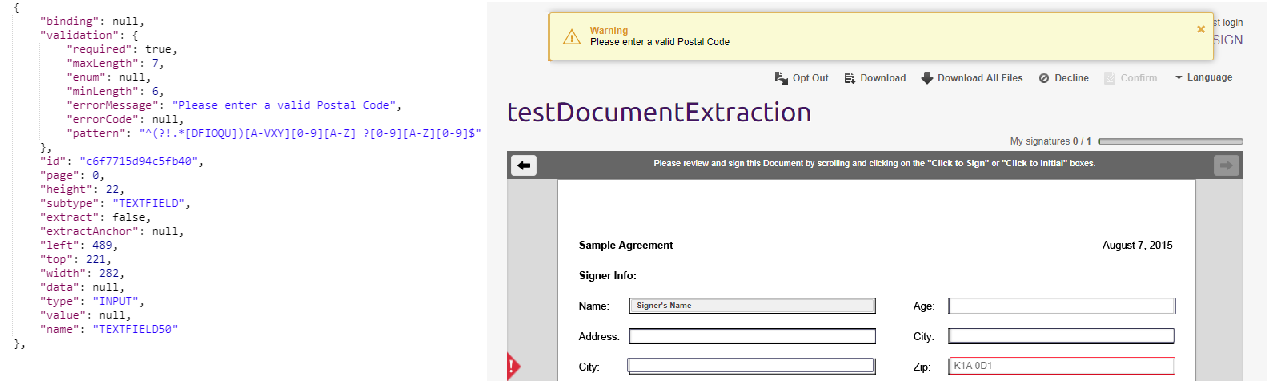Click the Address input field
This screenshot has height=390, width=1267.
(752, 336)
